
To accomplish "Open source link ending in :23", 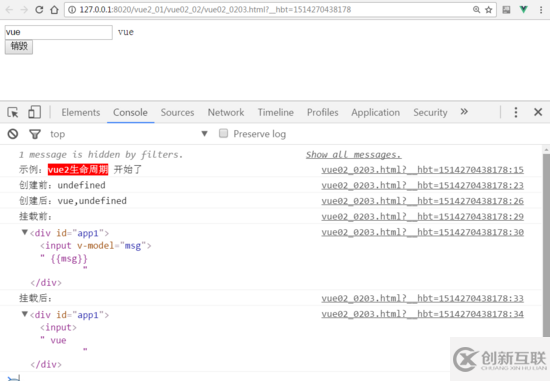I will pyautogui.click(x=422, y=185).
